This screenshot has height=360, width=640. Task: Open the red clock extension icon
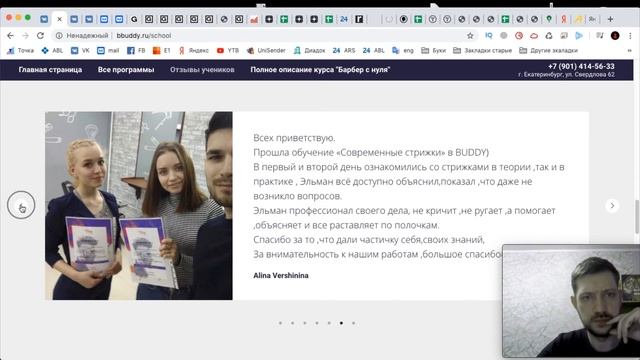tap(519, 36)
